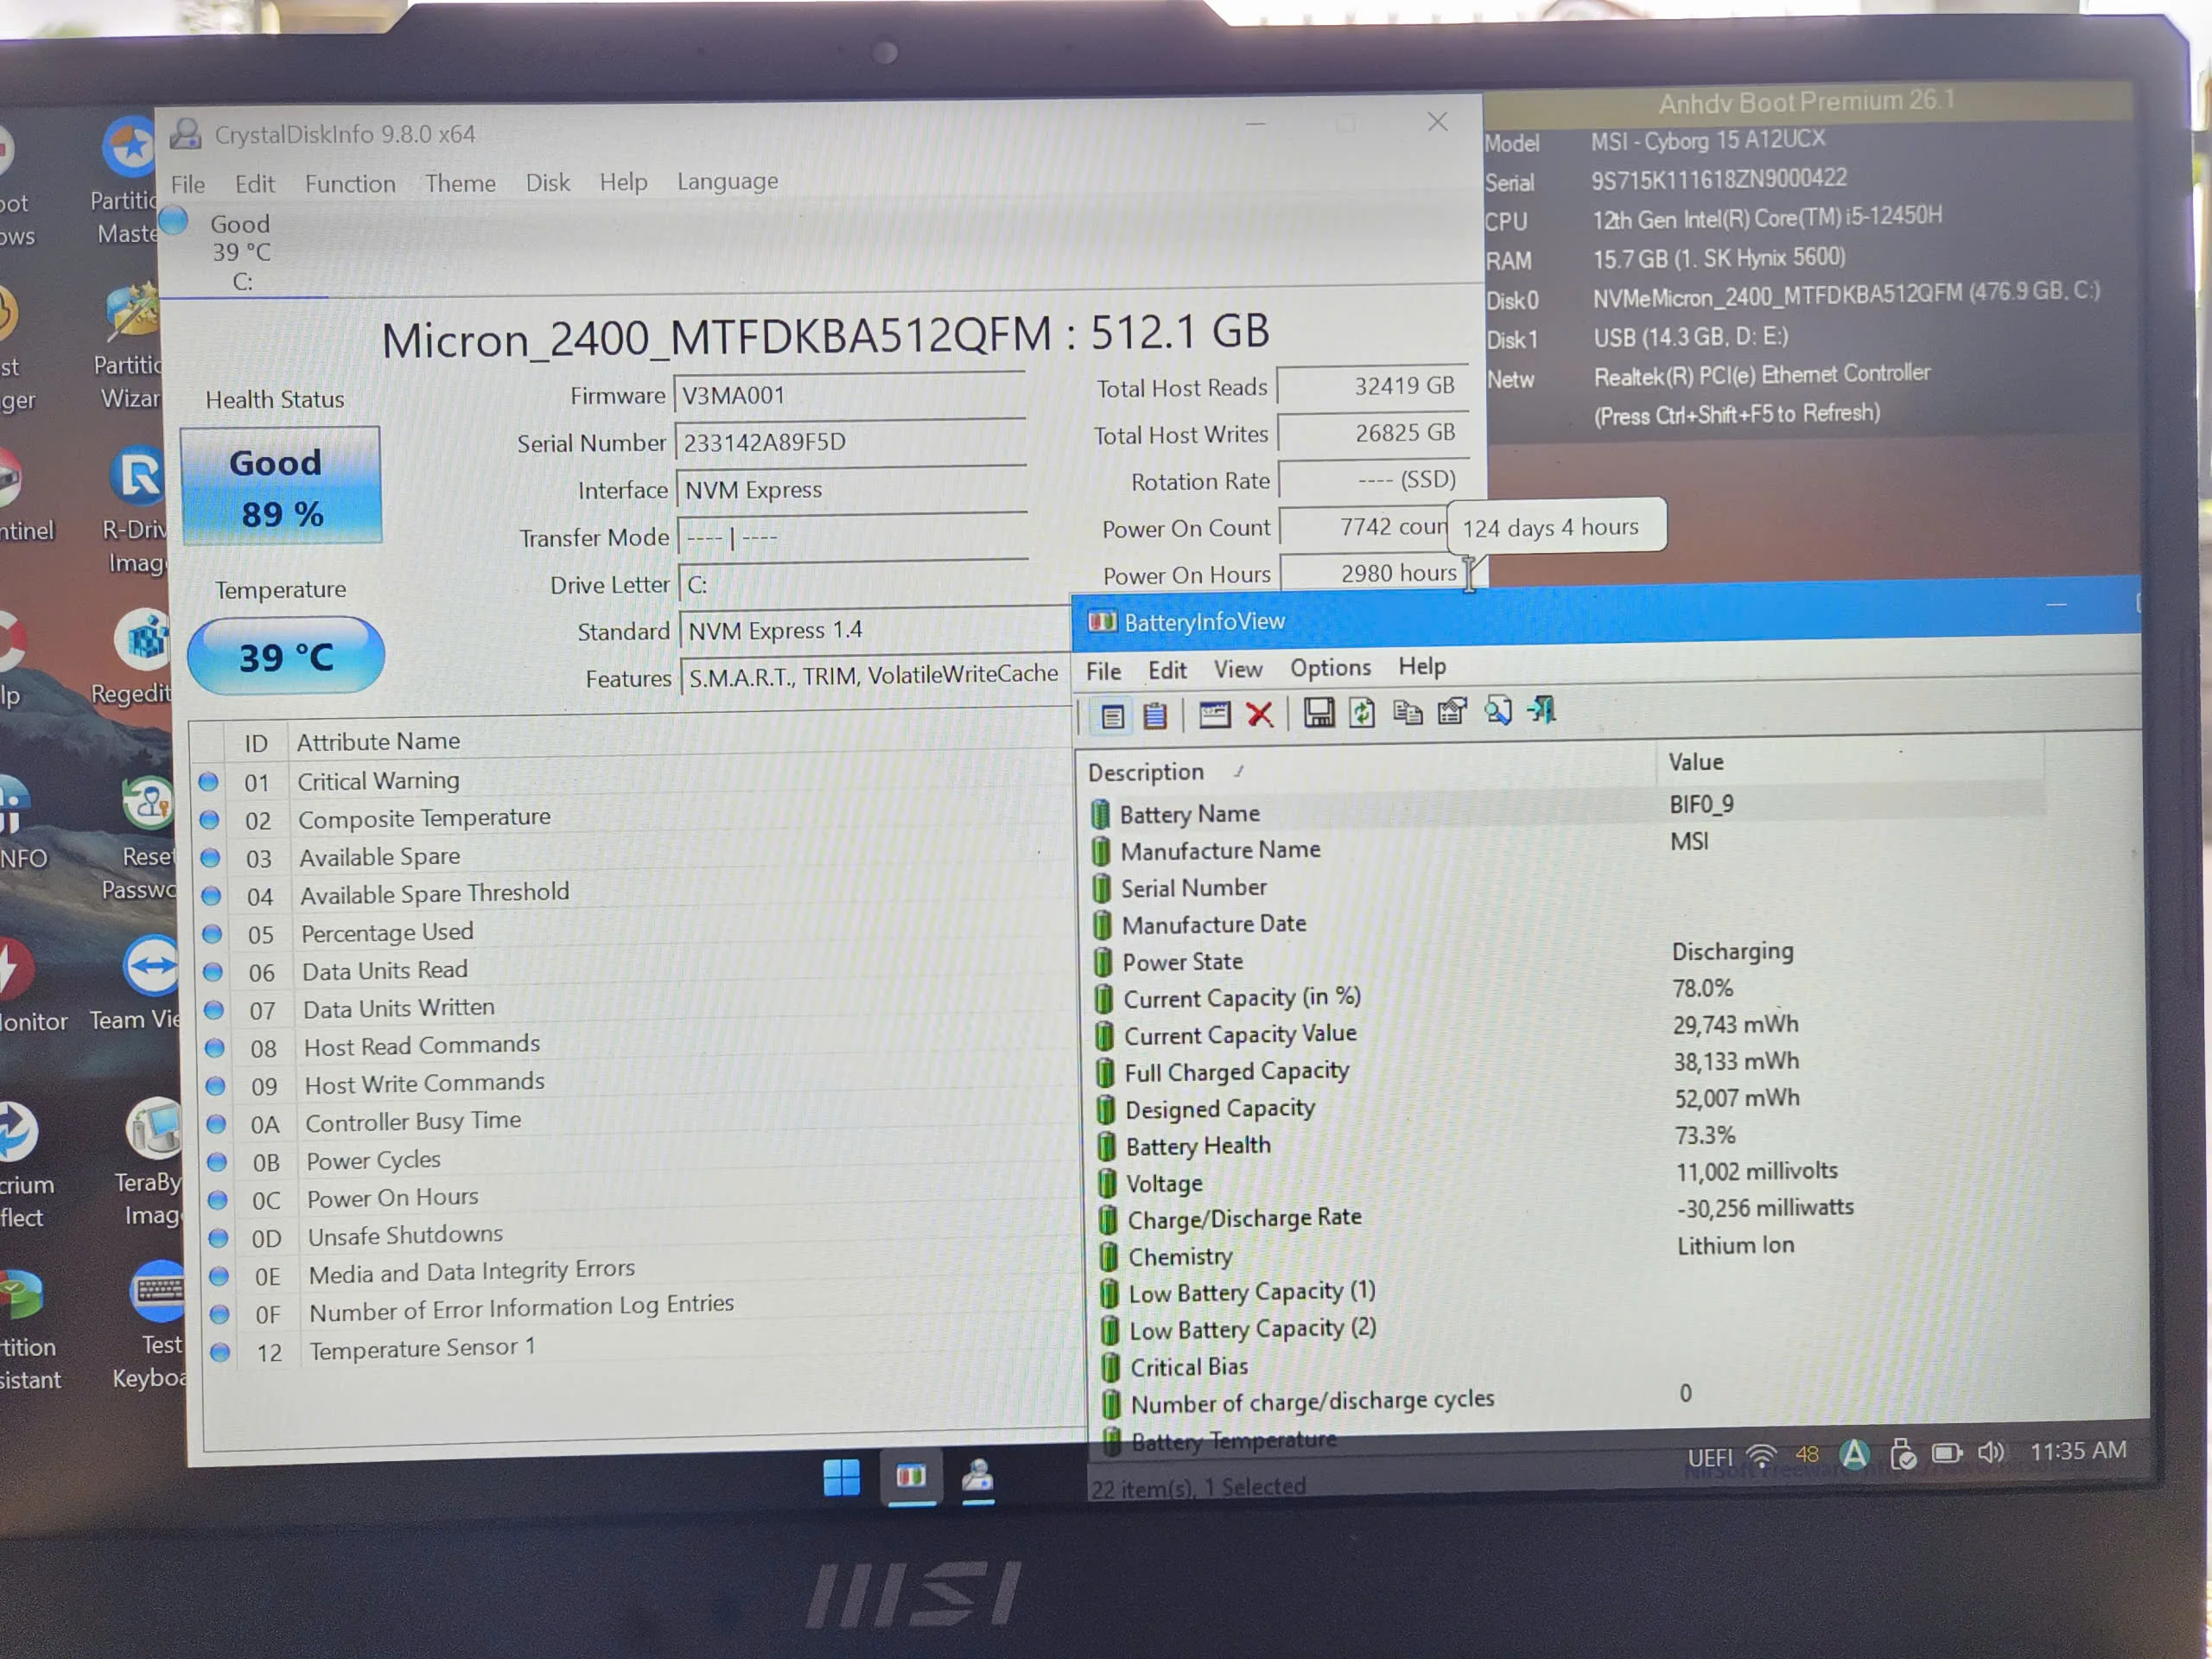Click the Good 89 % health status button
Image resolution: width=2212 pixels, height=1659 pixels.
tap(280, 486)
